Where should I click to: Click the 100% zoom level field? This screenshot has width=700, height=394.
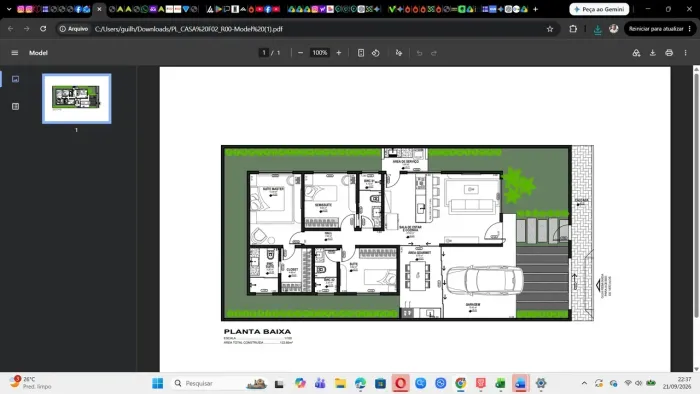(320, 53)
